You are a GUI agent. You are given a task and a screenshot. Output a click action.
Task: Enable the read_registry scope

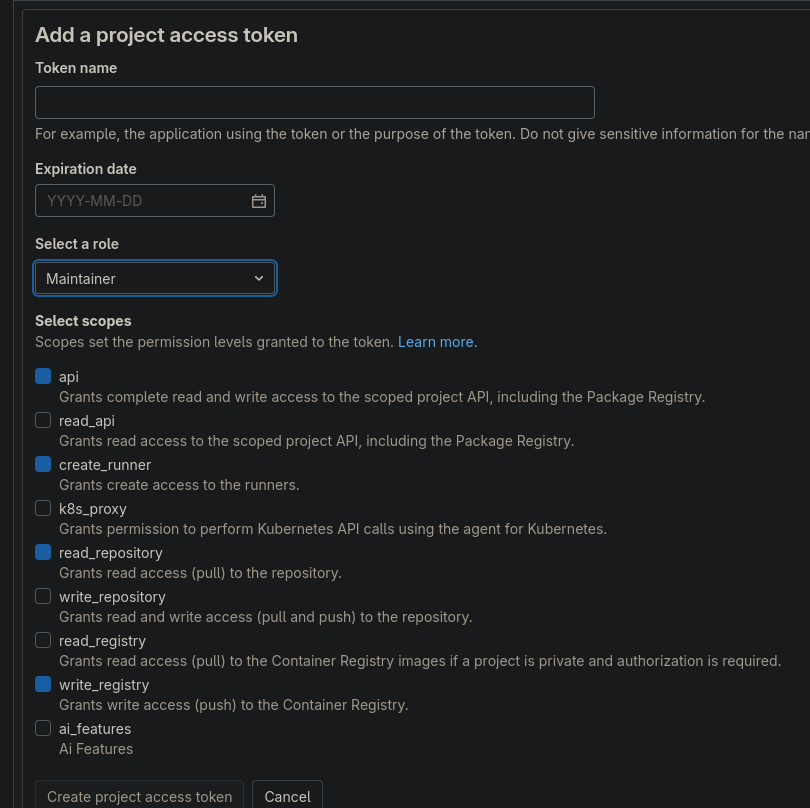tap(43, 640)
